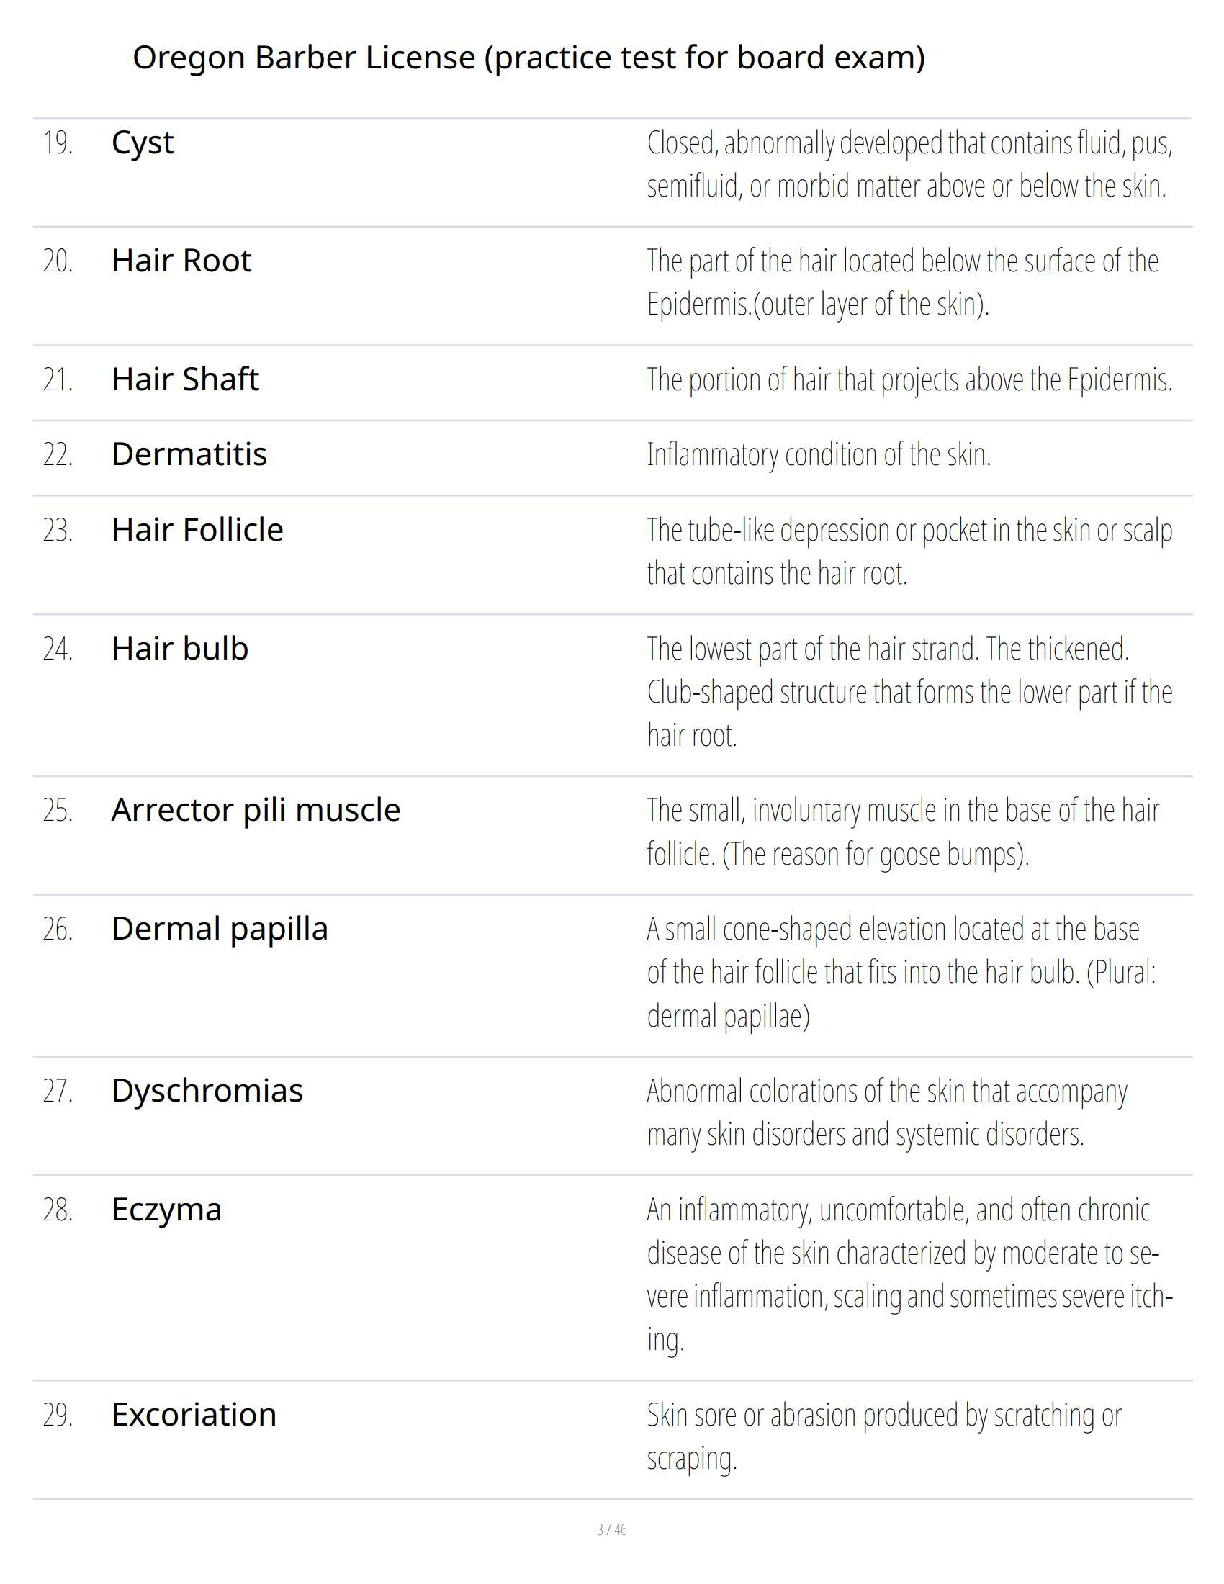1224x1584 pixels.
Task: Click the 'Hair Root' term
Action: (x=181, y=261)
